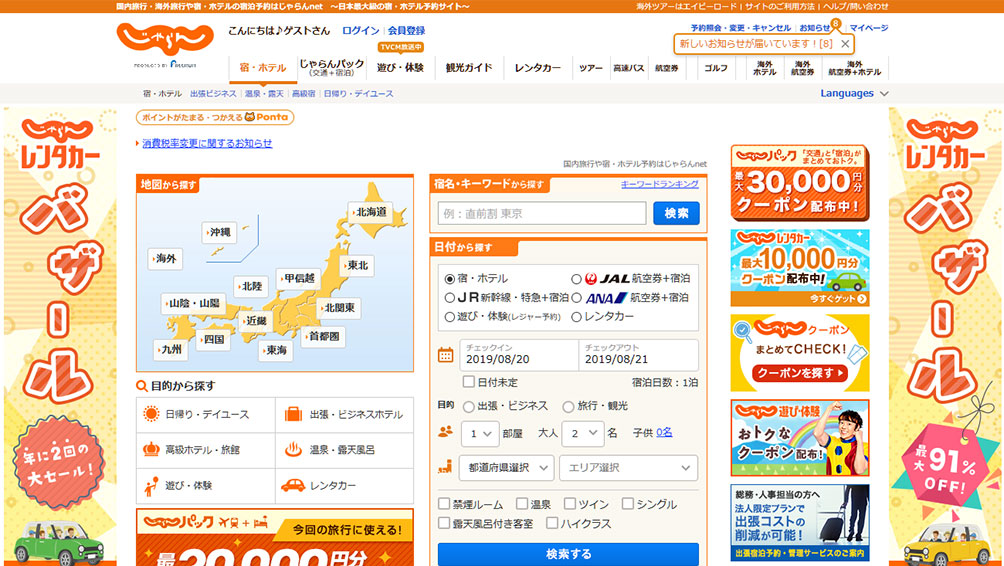Screen dimensions: 1004x566
Task: Select the JR新幹線・特急+宿泊 radio option
Action: point(449,298)
